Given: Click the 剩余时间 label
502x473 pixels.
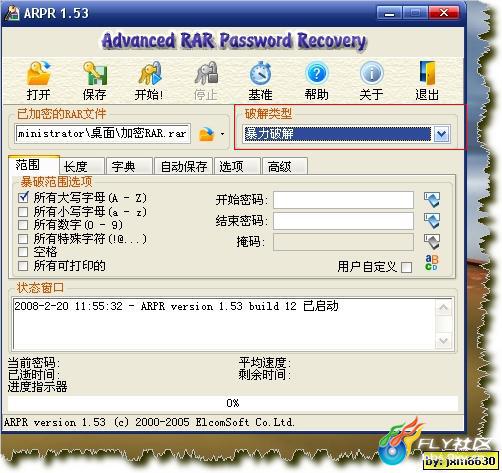Looking at the screenshot, I should click(265, 375).
